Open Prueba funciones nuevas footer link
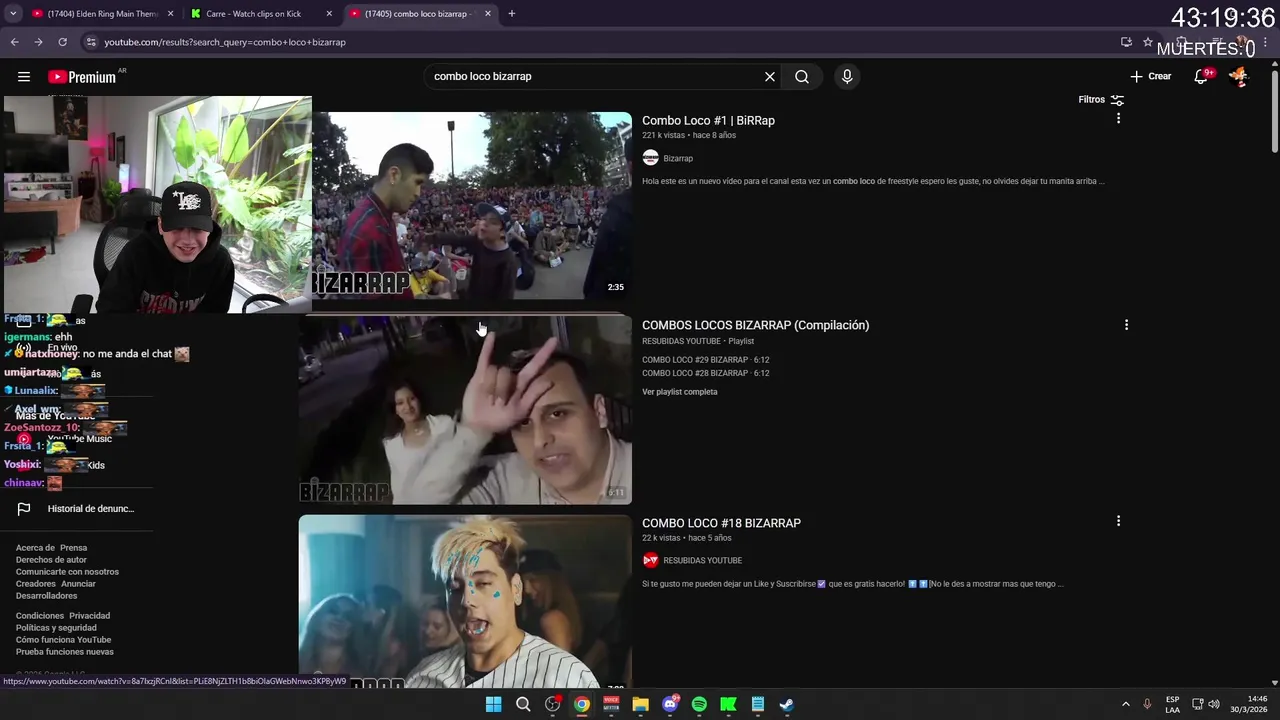This screenshot has height=720, width=1280. pos(65,652)
